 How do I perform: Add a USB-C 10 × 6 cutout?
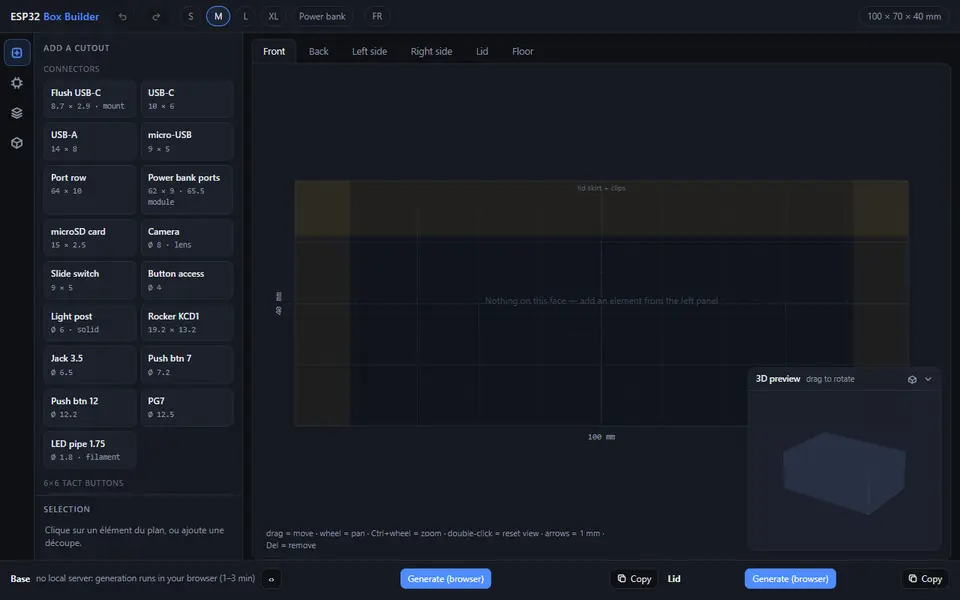(x=187, y=99)
